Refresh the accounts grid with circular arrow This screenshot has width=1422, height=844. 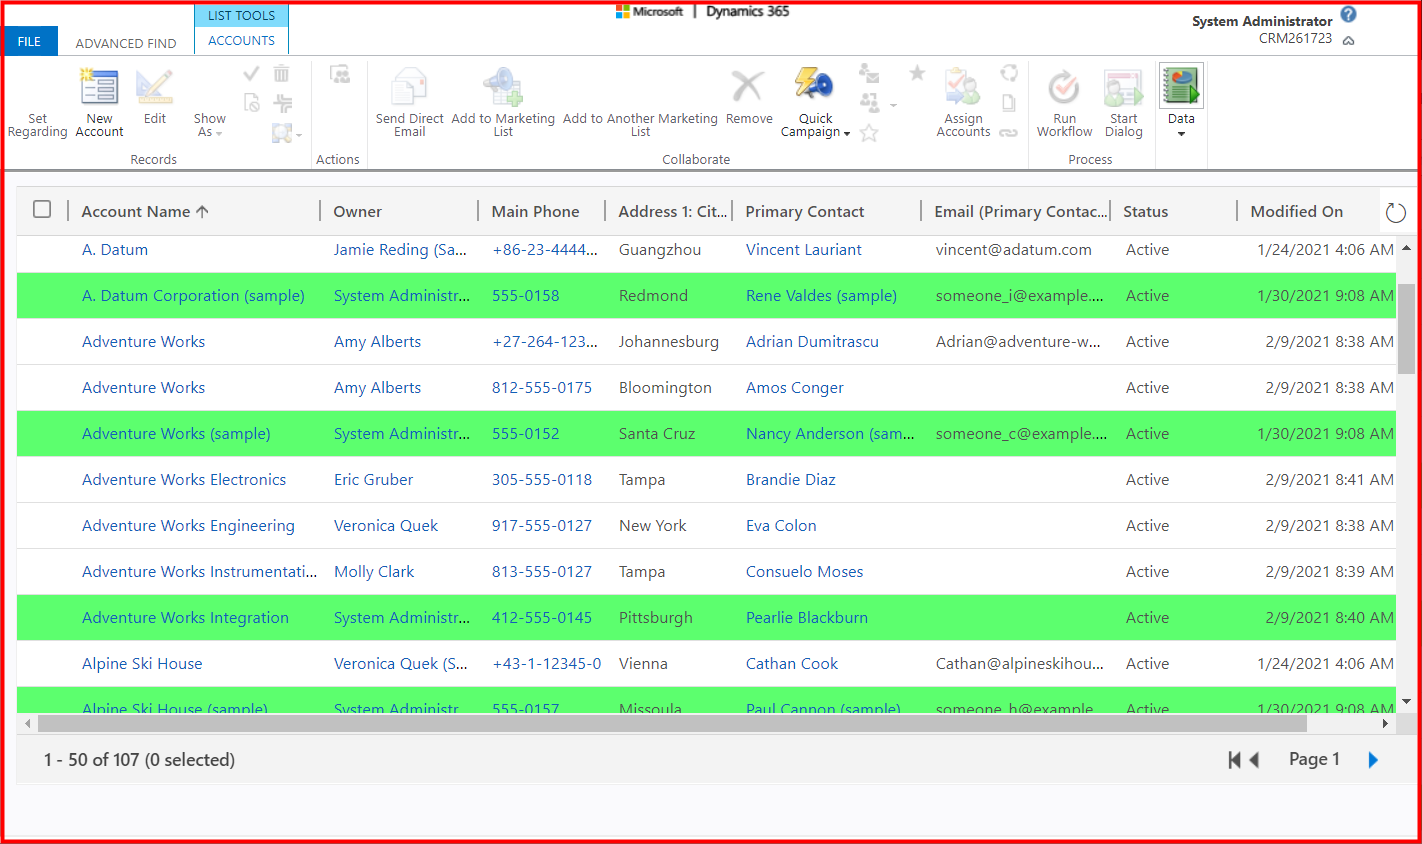coord(1396,212)
